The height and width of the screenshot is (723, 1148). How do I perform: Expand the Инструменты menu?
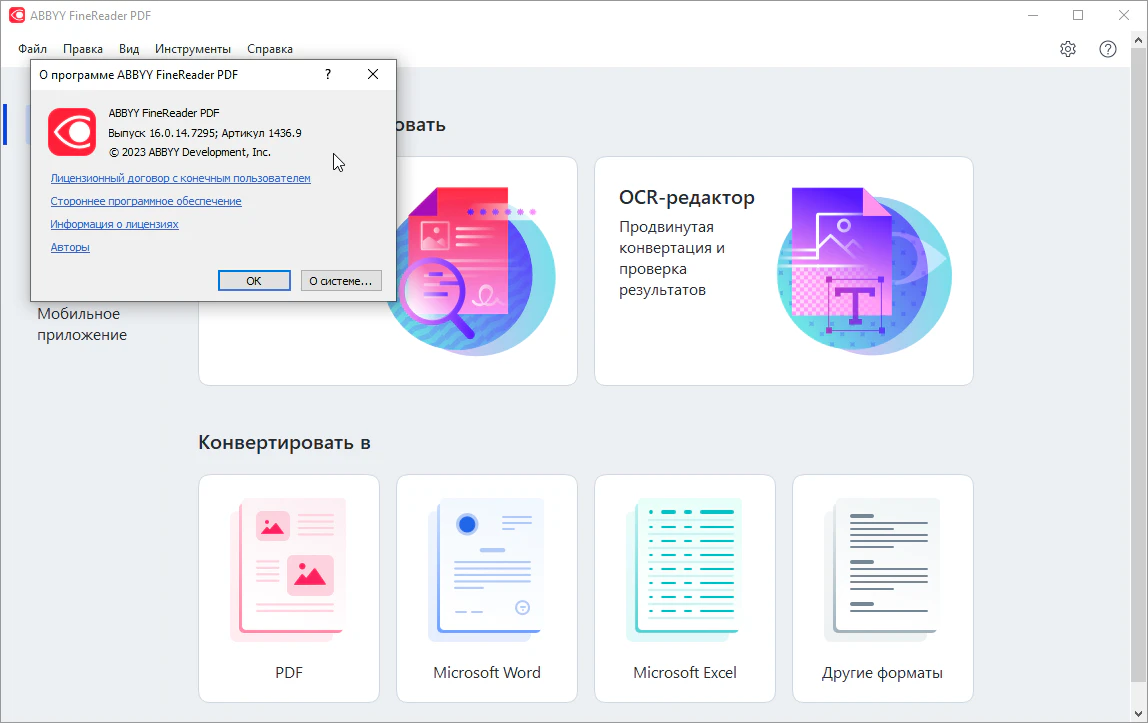tap(193, 49)
